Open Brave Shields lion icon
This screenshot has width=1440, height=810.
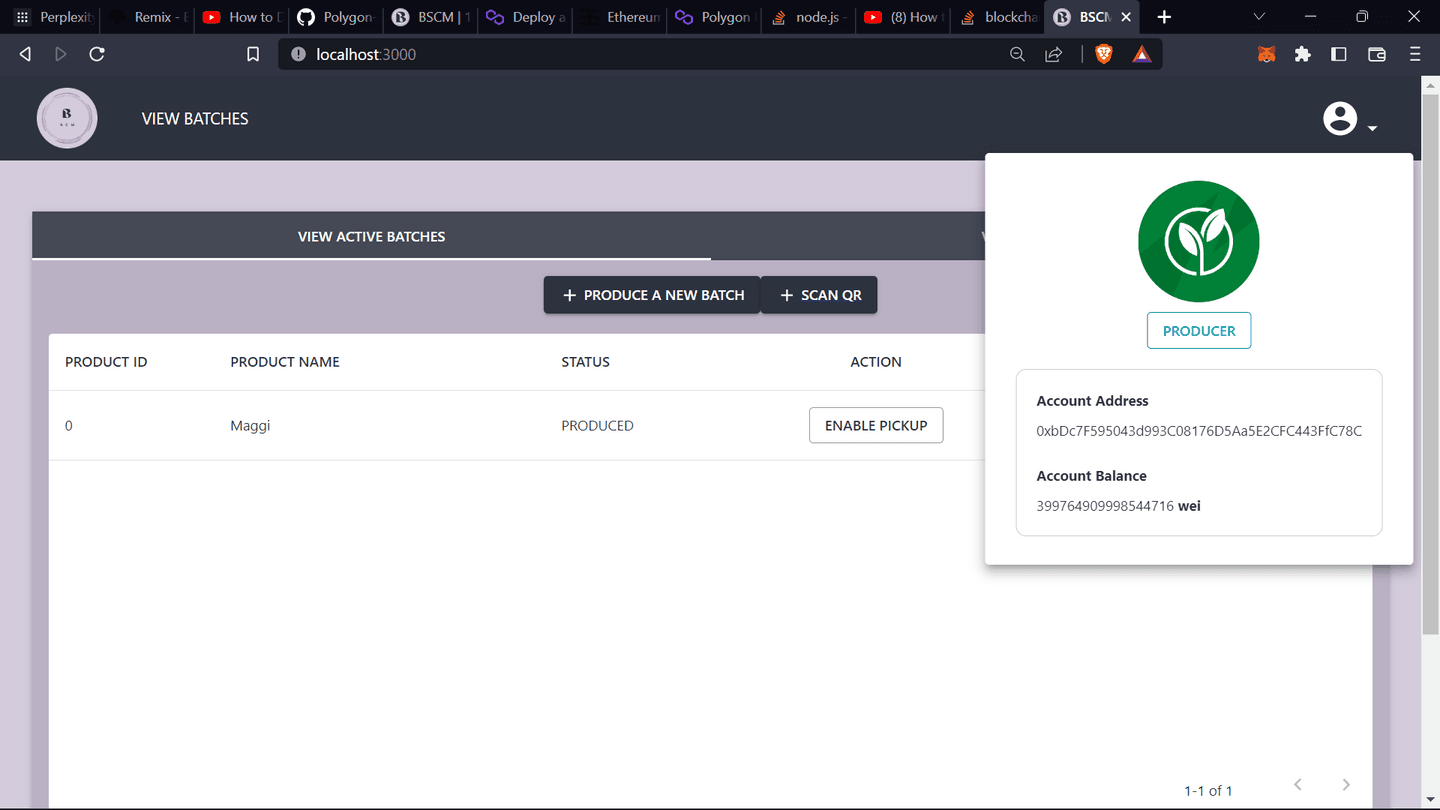point(1104,54)
